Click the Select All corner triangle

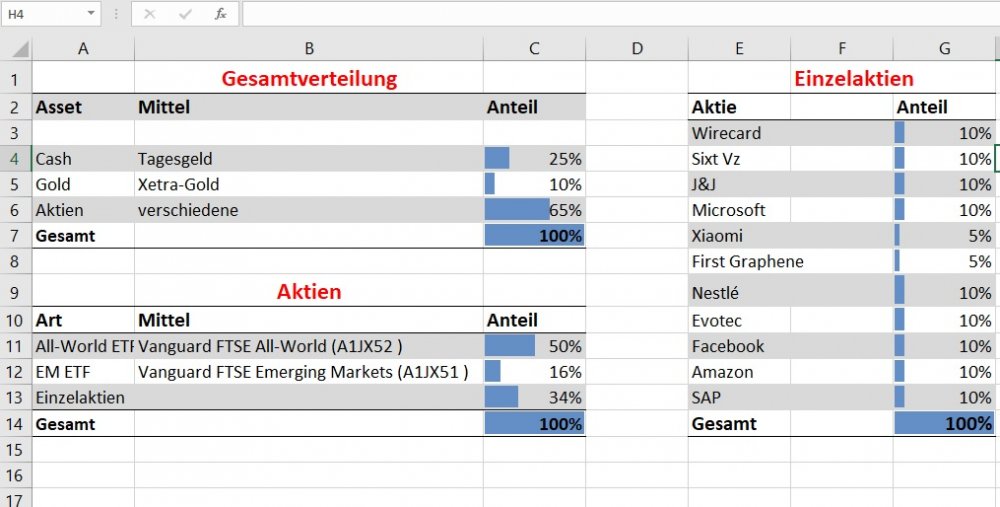(20, 49)
